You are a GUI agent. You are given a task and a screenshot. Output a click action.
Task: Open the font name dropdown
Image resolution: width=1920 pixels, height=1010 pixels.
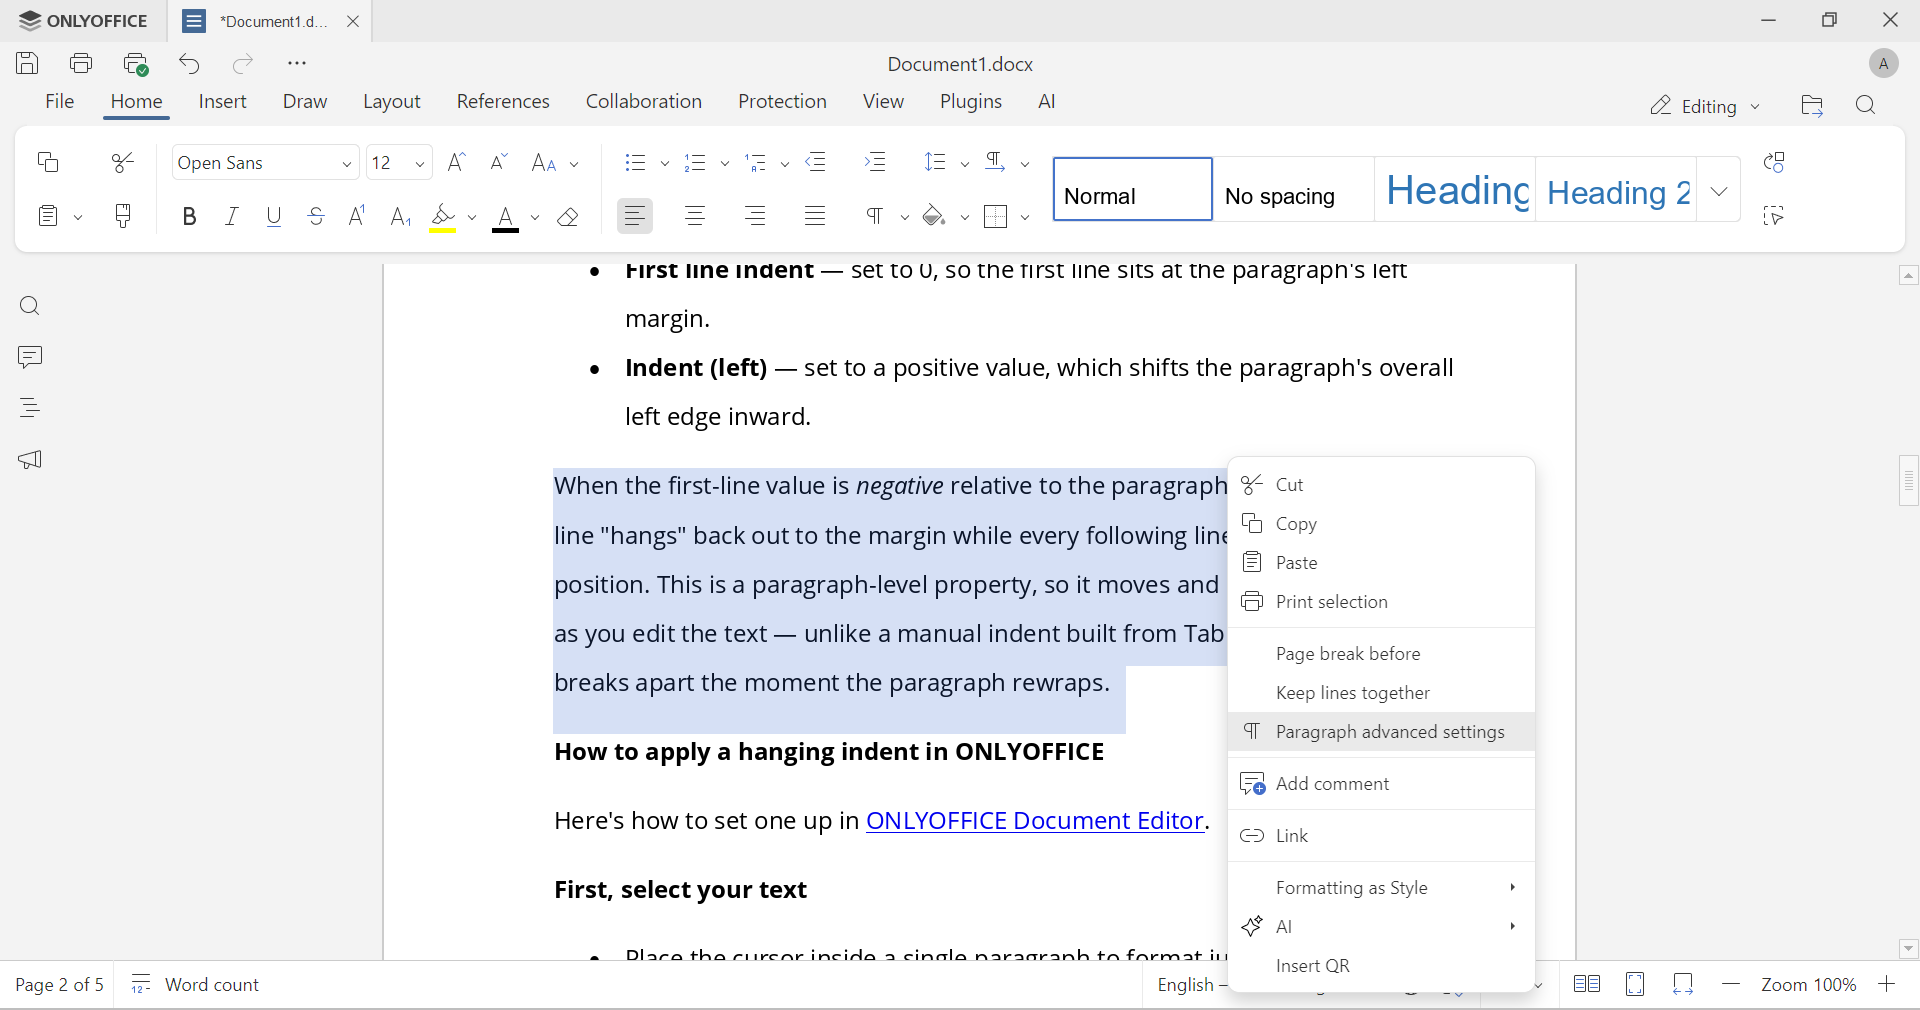point(347,164)
